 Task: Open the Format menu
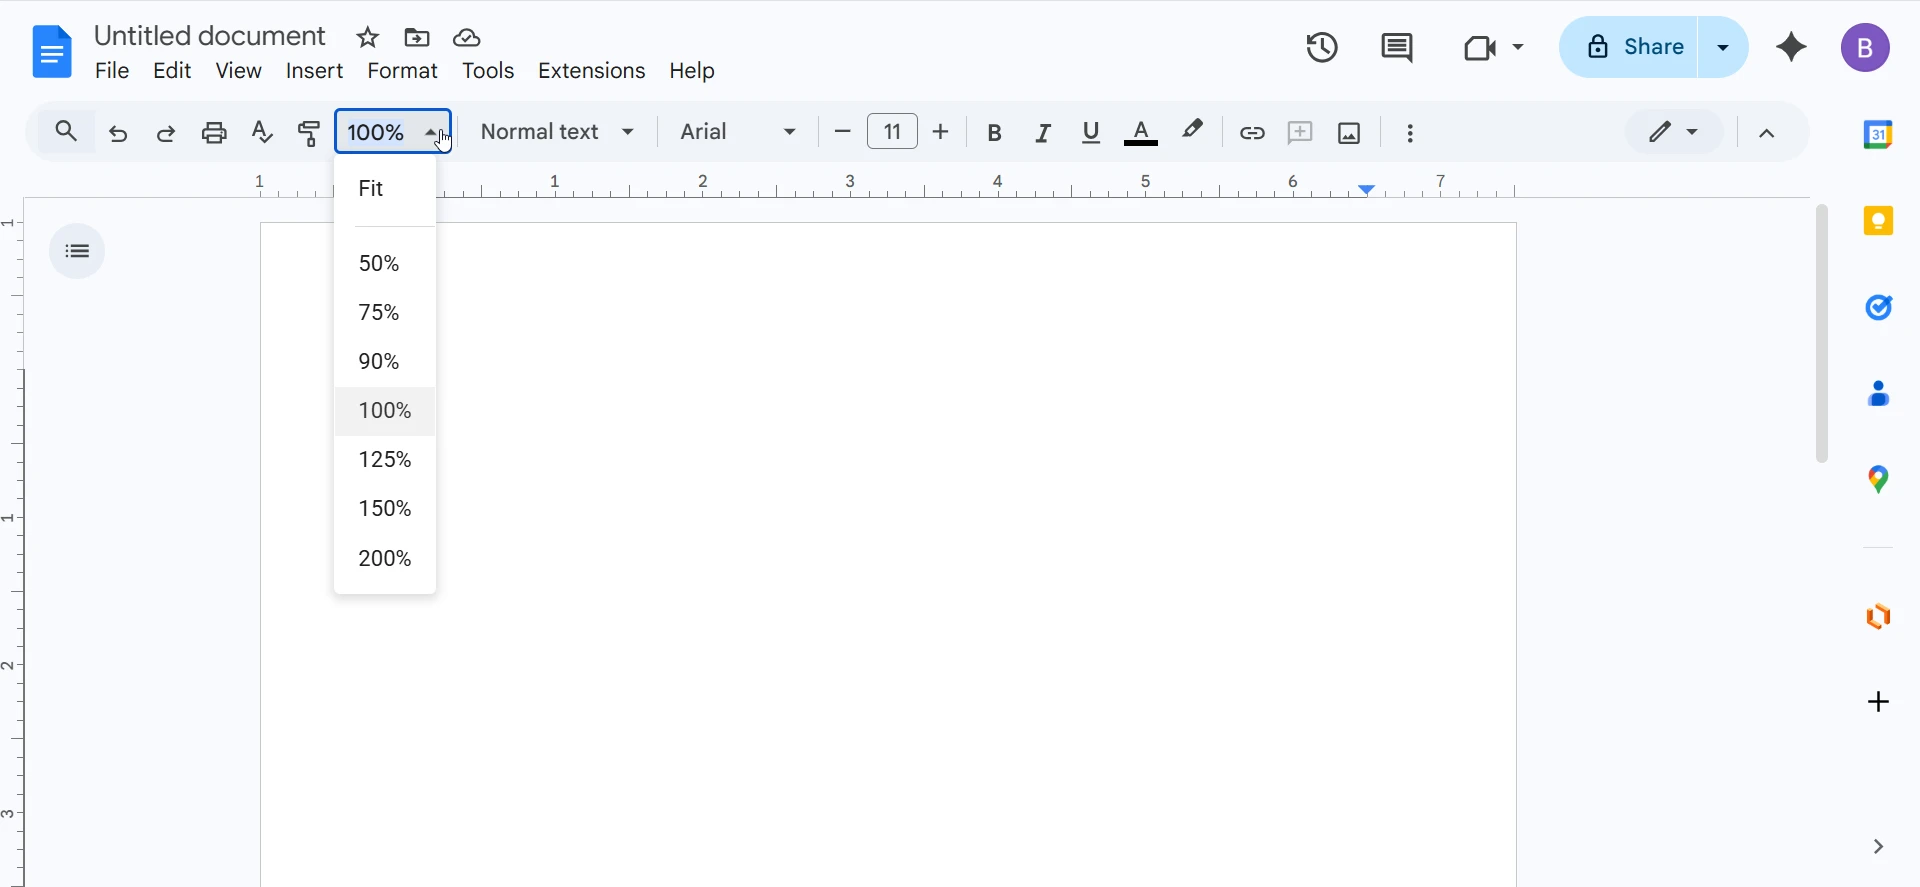click(402, 71)
